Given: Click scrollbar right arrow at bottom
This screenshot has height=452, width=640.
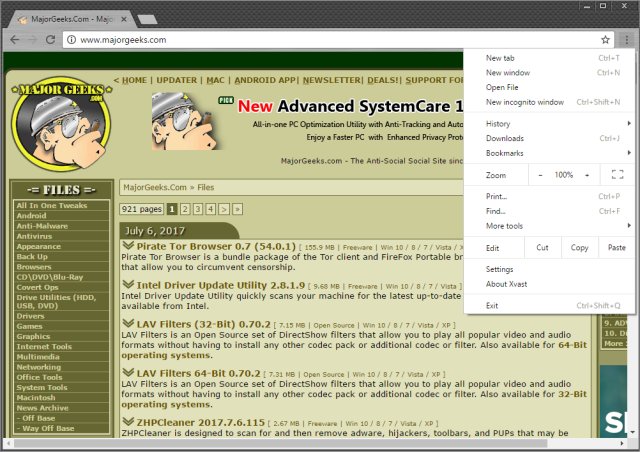Looking at the screenshot, I should (x=622, y=443).
